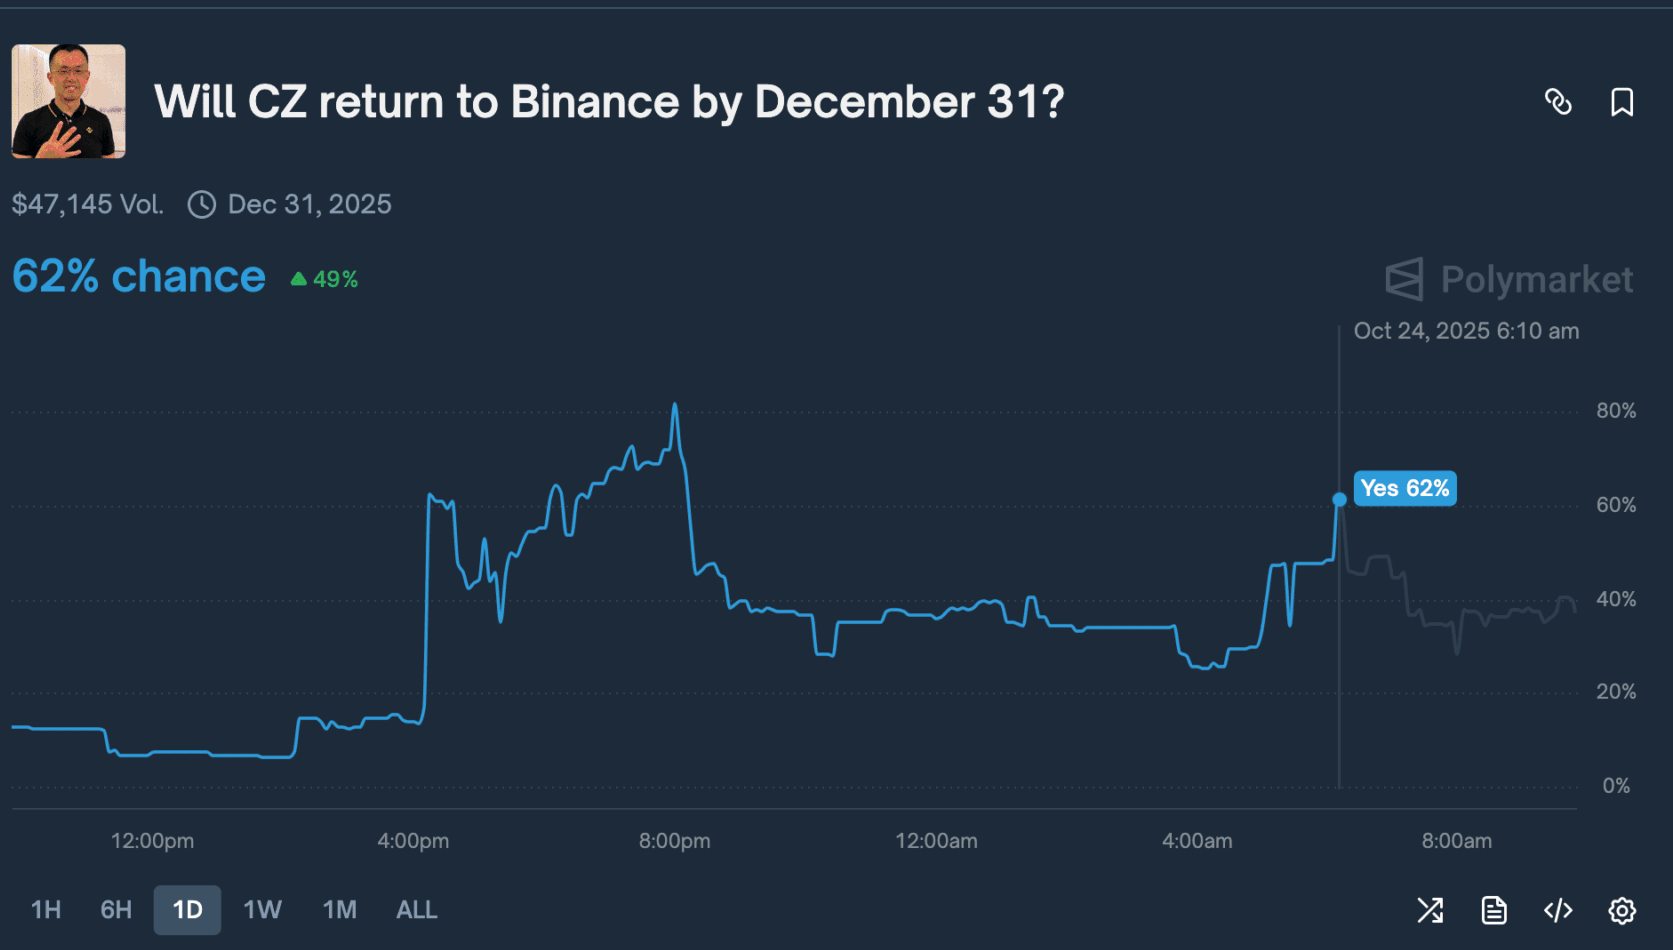Select the 1W time range
The height and width of the screenshot is (950, 1673).
(262, 910)
